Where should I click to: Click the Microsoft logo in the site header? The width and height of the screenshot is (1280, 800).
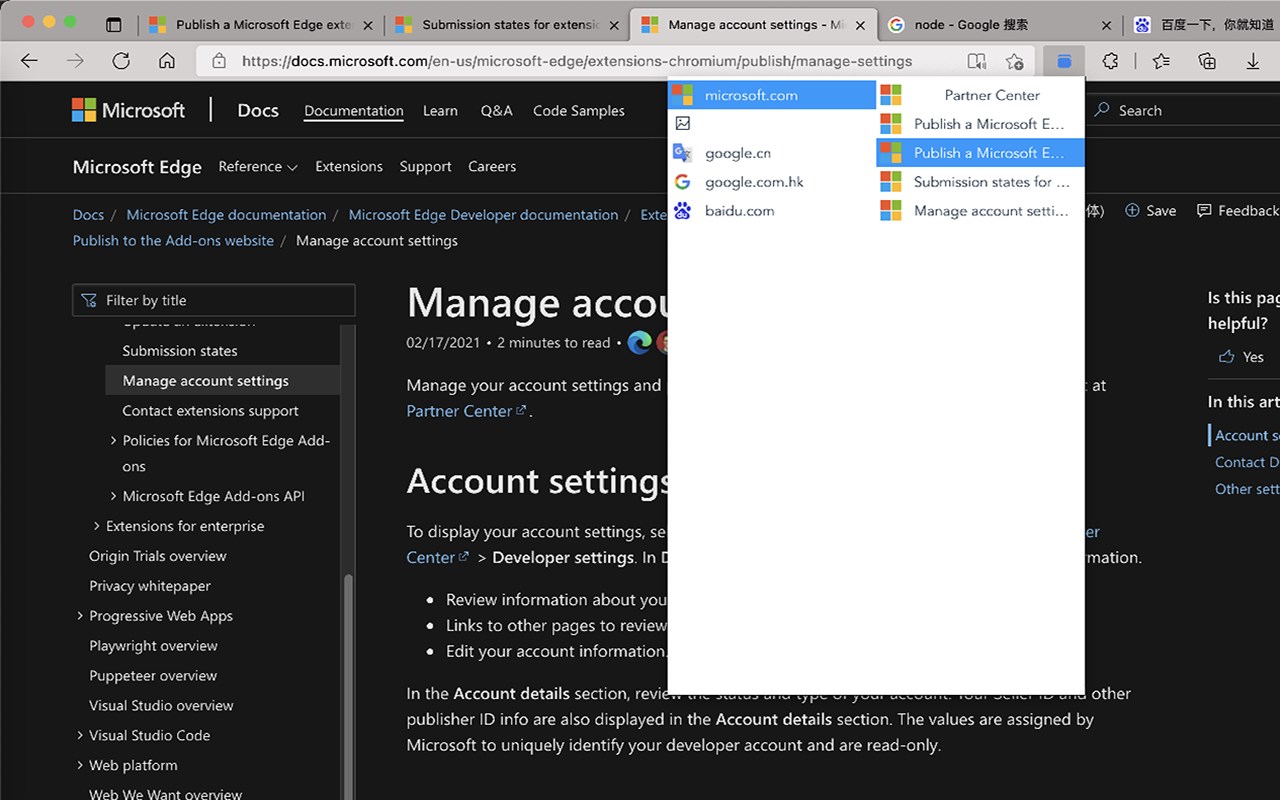coord(129,110)
